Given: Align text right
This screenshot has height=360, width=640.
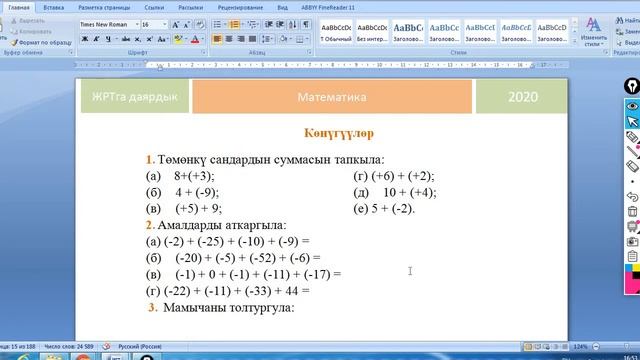Looking at the screenshot, I should coord(241,39).
